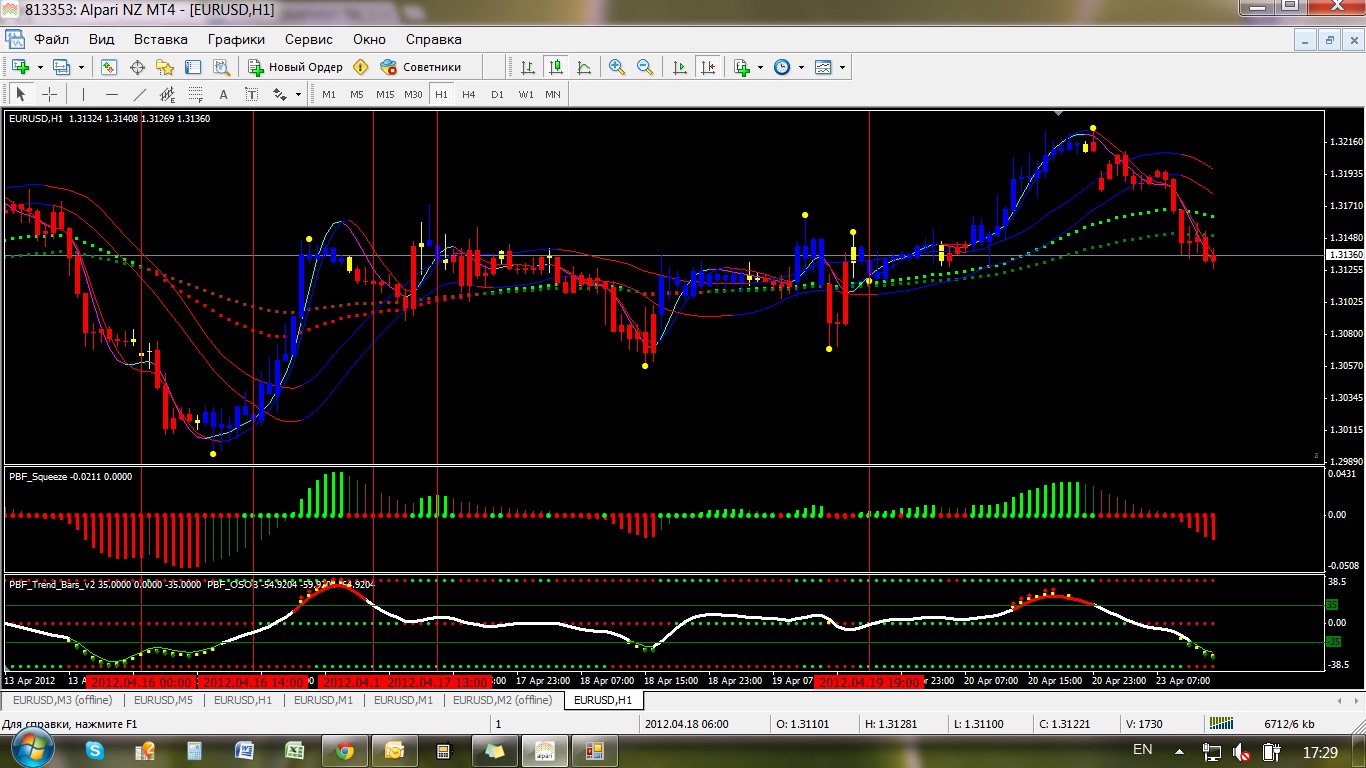Select the trendline drawing tool
This screenshot has width=1366, height=768.
pos(140,94)
